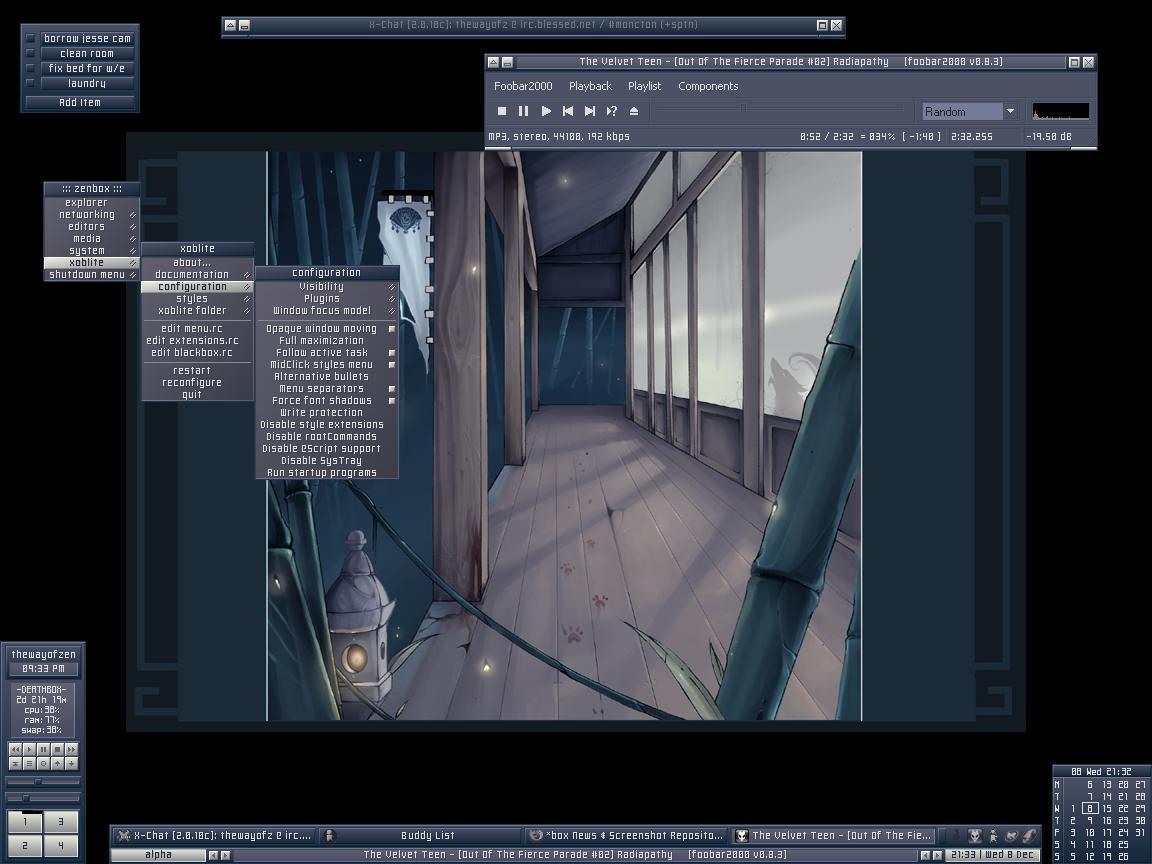
Task: Open the Playback menu
Action: coord(590,86)
